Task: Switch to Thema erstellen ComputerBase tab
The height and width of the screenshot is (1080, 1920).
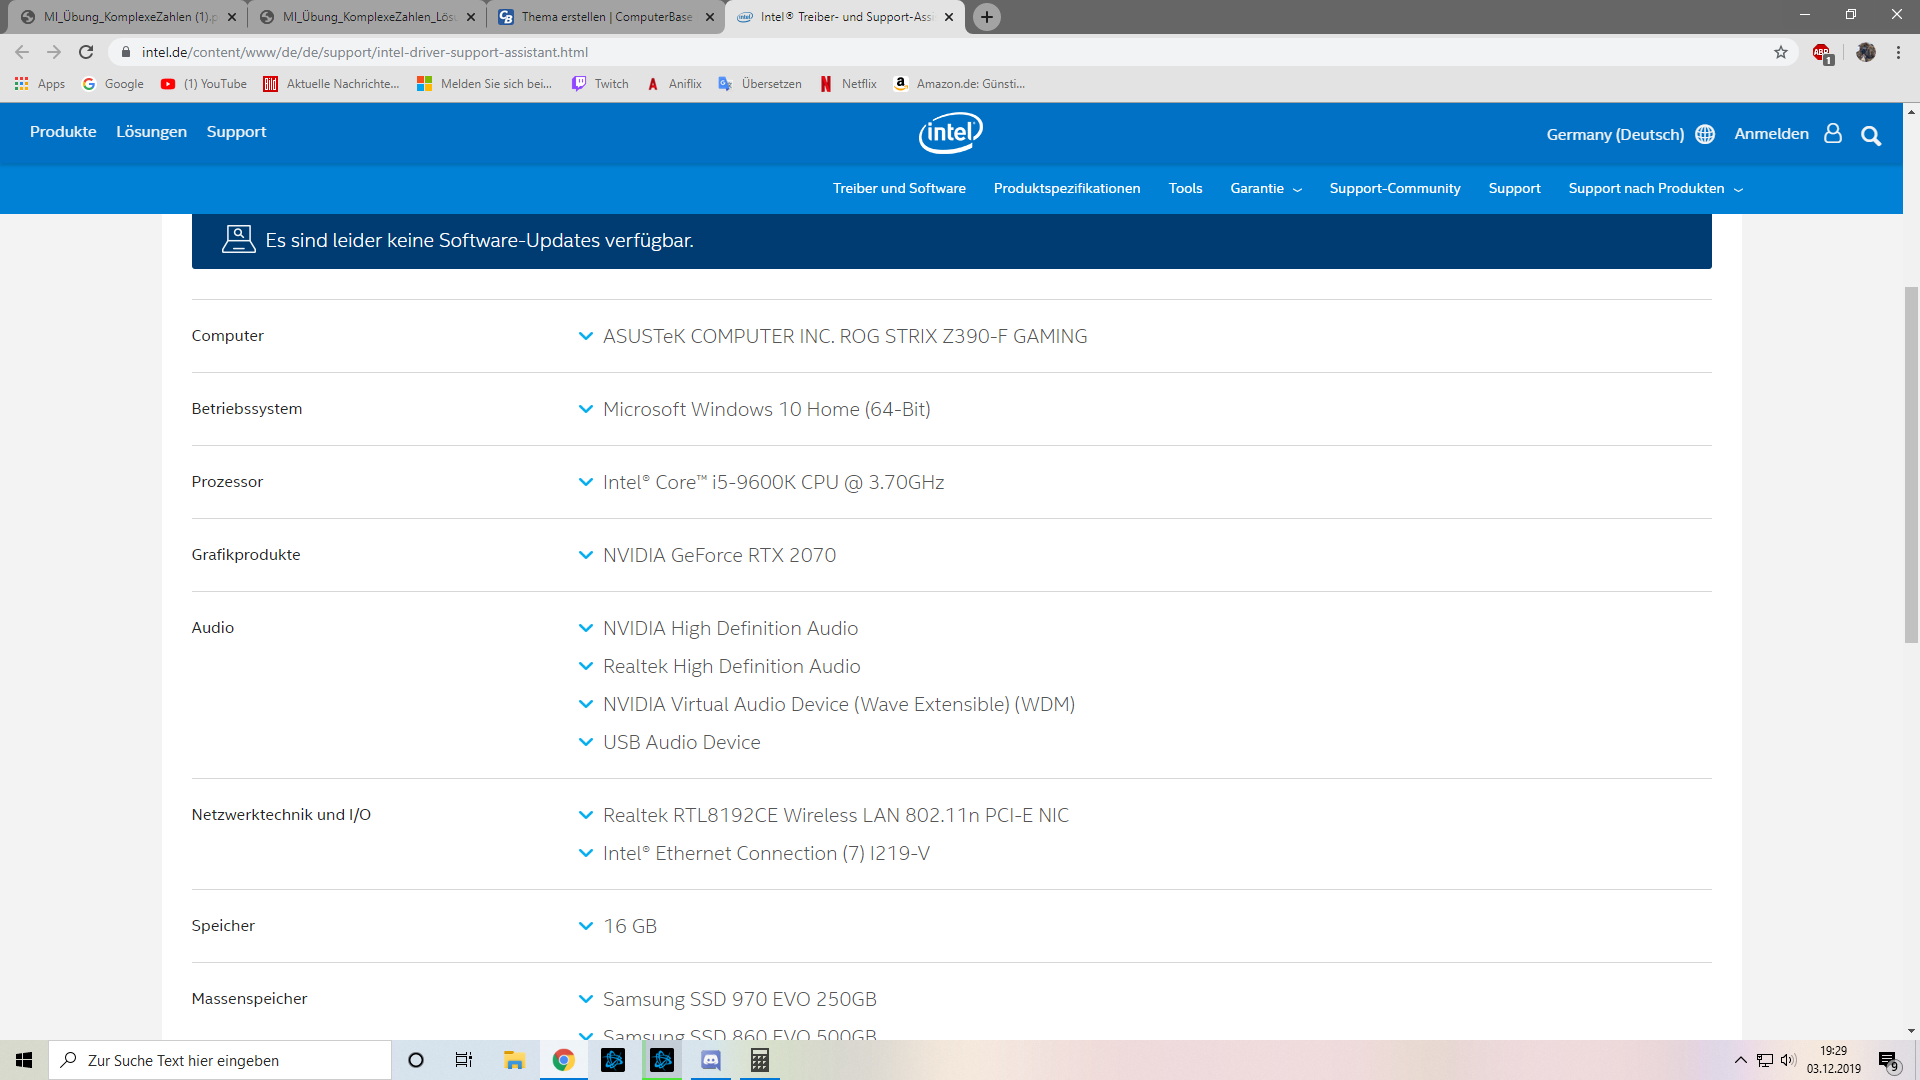Action: 606,17
